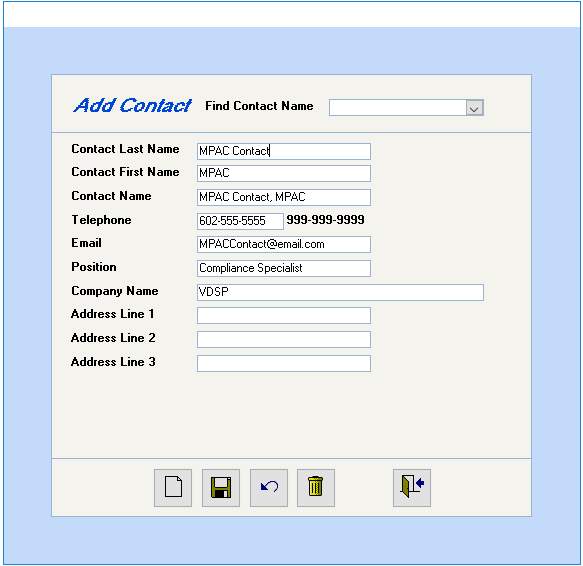Focus the Telephone number field
Screen dimensions: 583x566
(x=240, y=221)
